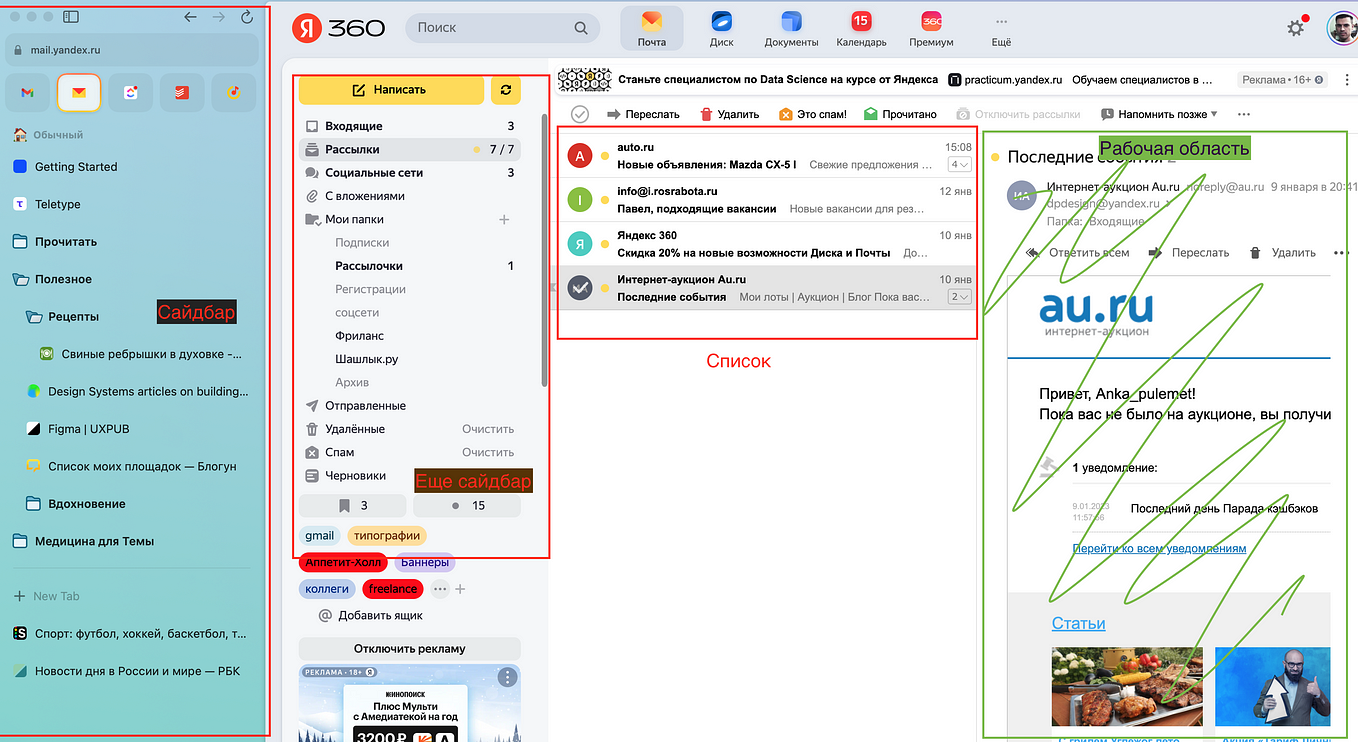The width and height of the screenshot is (1358, 742).
Task: Open Ещё services menu
Action: coord(1001,28)
